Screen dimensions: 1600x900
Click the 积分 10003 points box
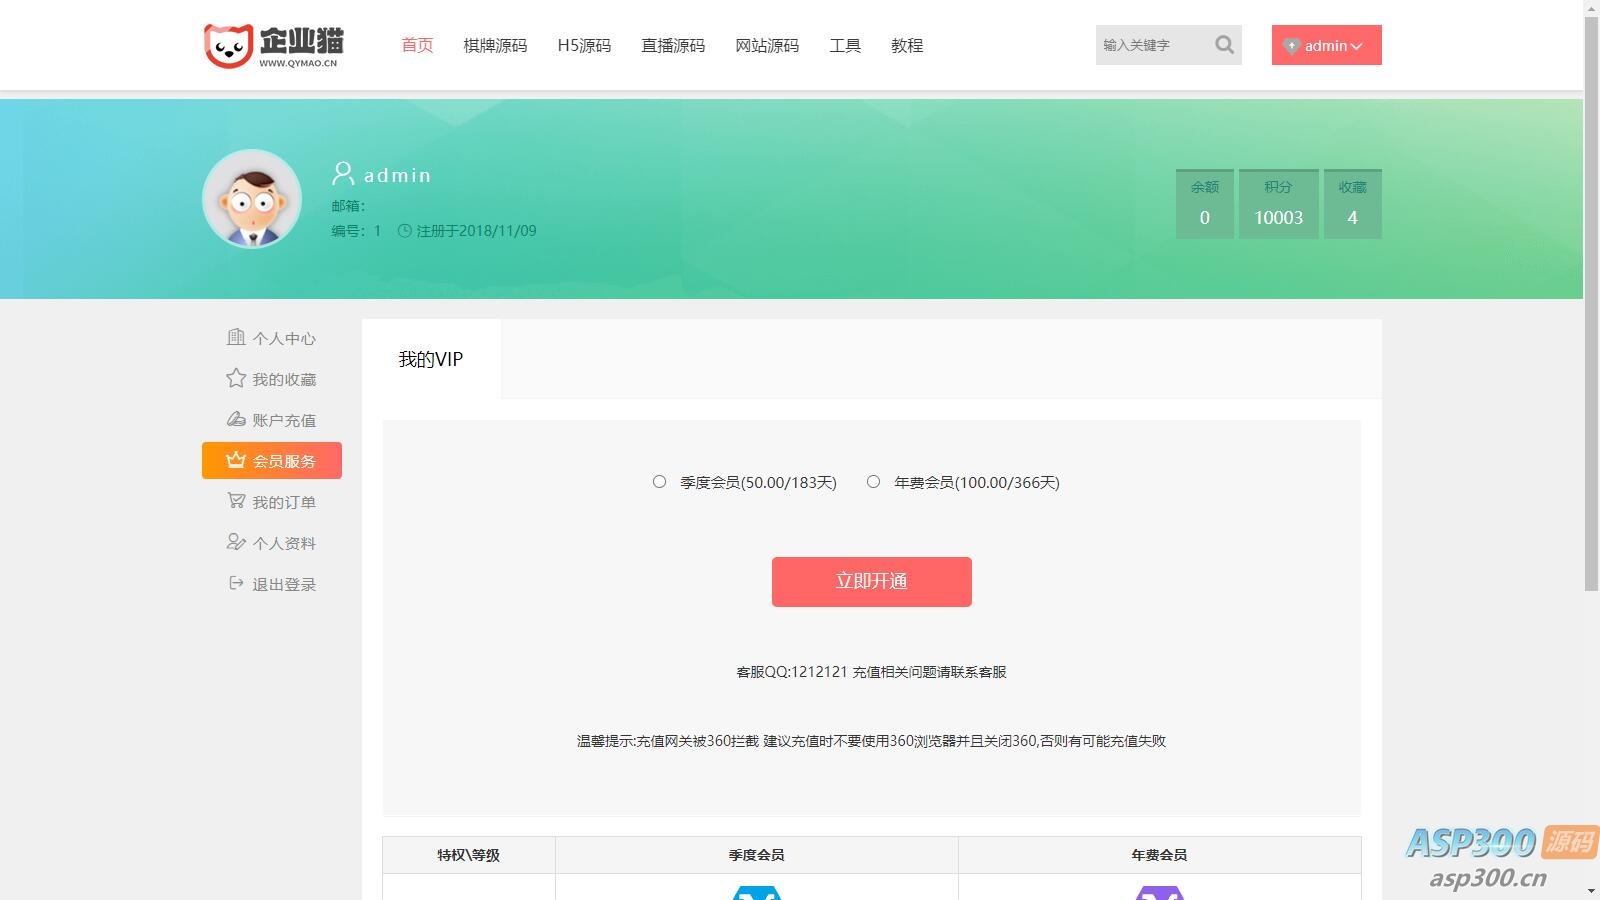1279,204
